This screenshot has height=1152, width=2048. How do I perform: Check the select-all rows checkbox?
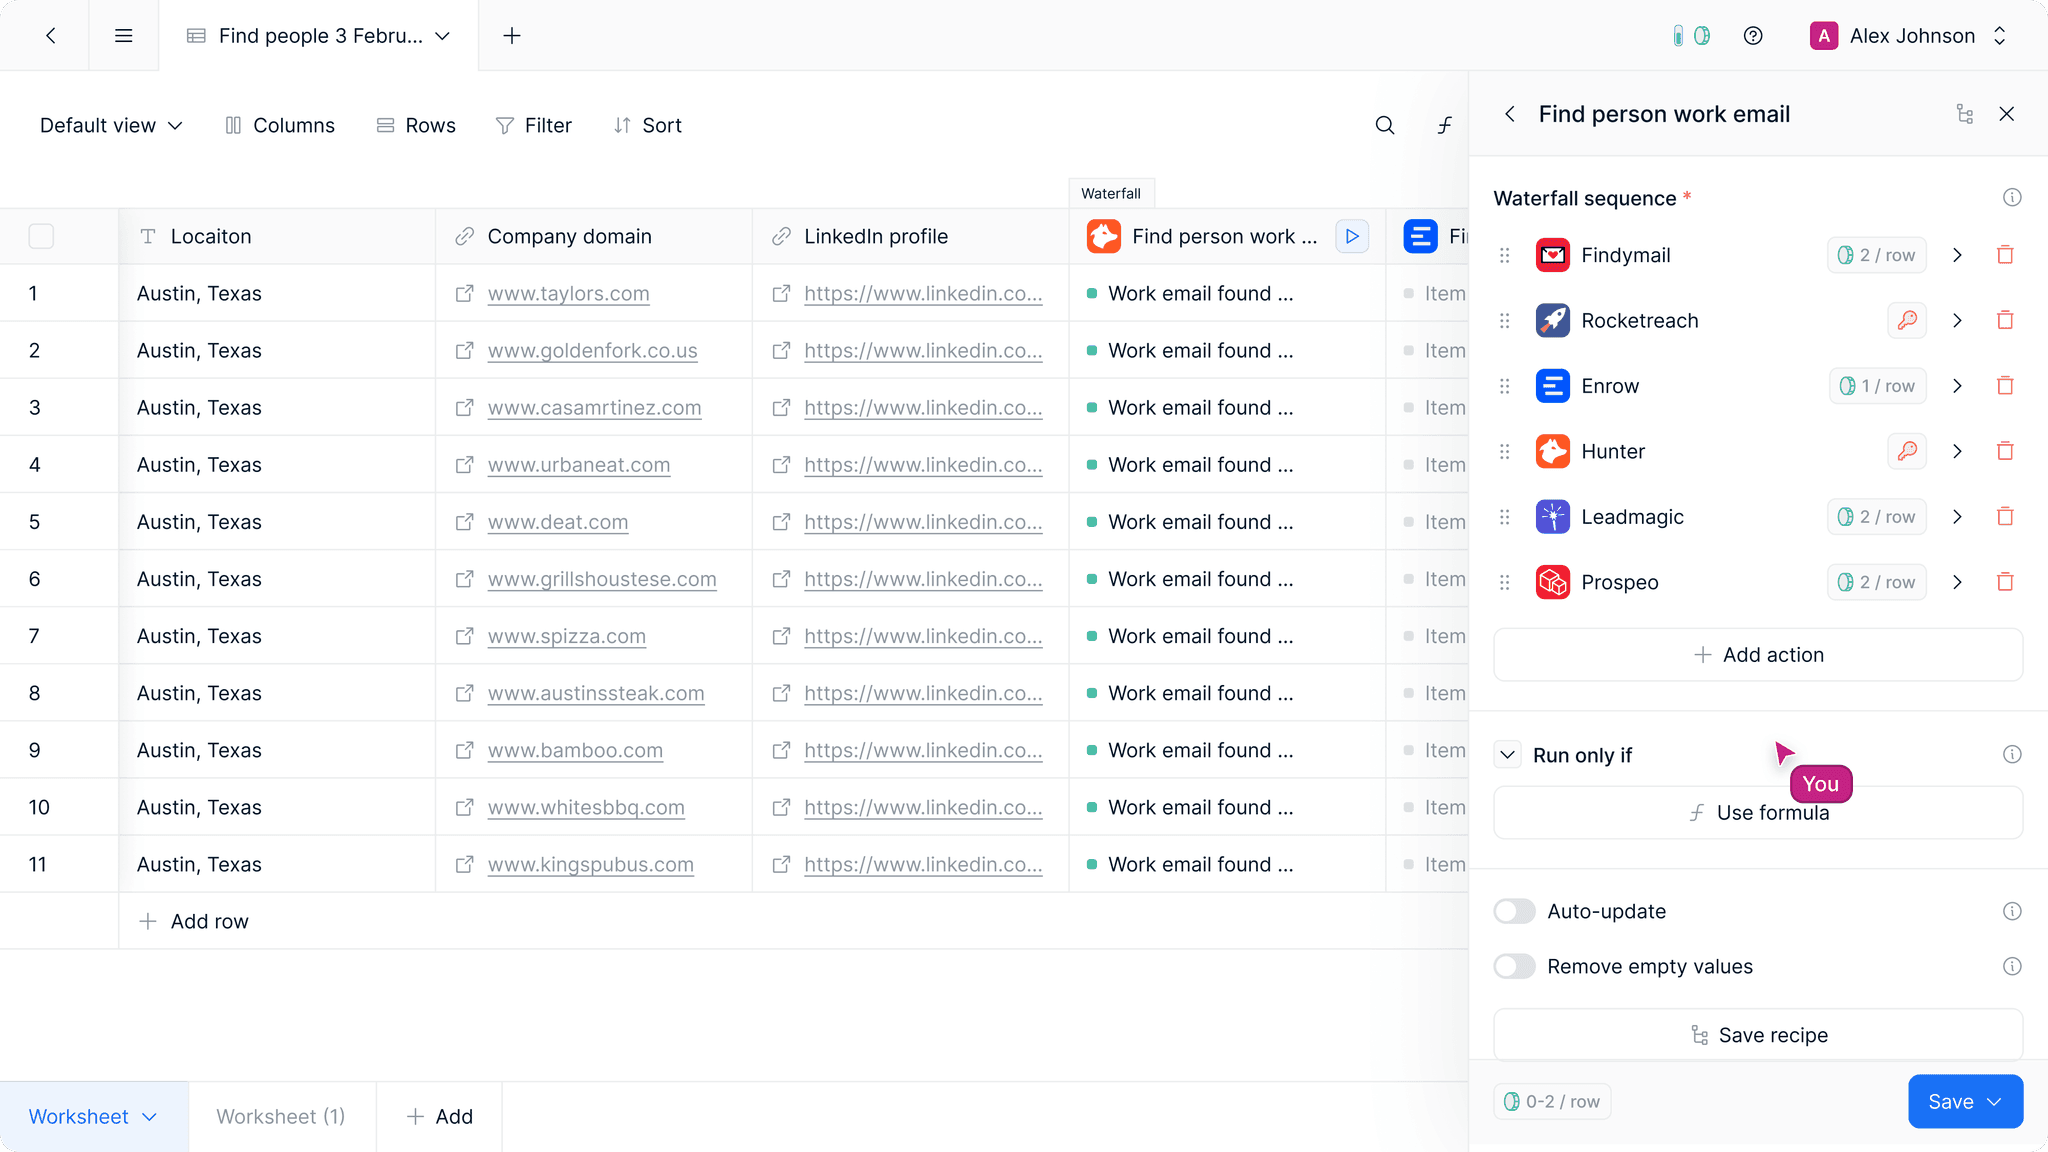click(41, 237)
